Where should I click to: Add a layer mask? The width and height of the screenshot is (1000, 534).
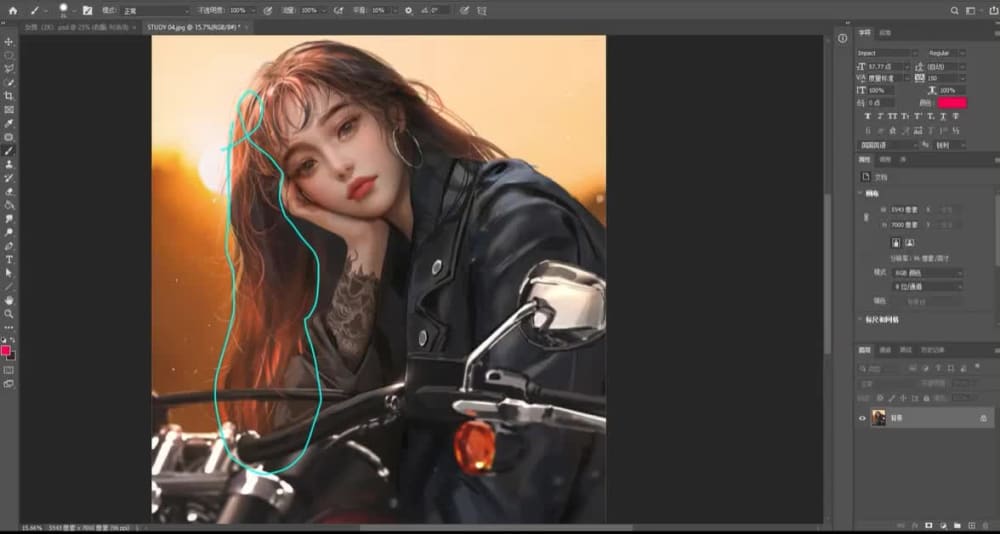(929, 525)
